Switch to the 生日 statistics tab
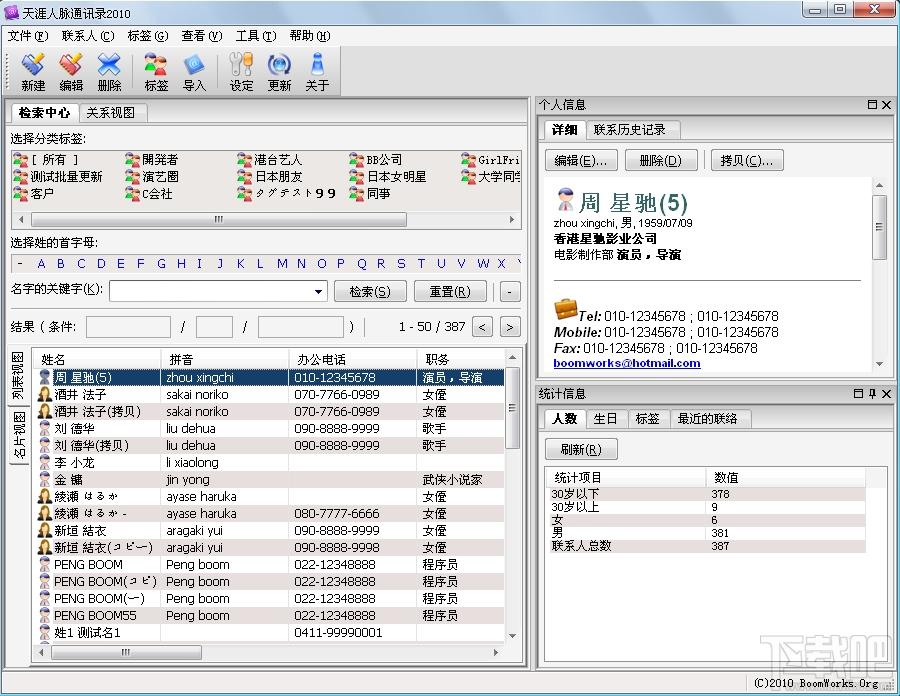 [x=606, y=419]
